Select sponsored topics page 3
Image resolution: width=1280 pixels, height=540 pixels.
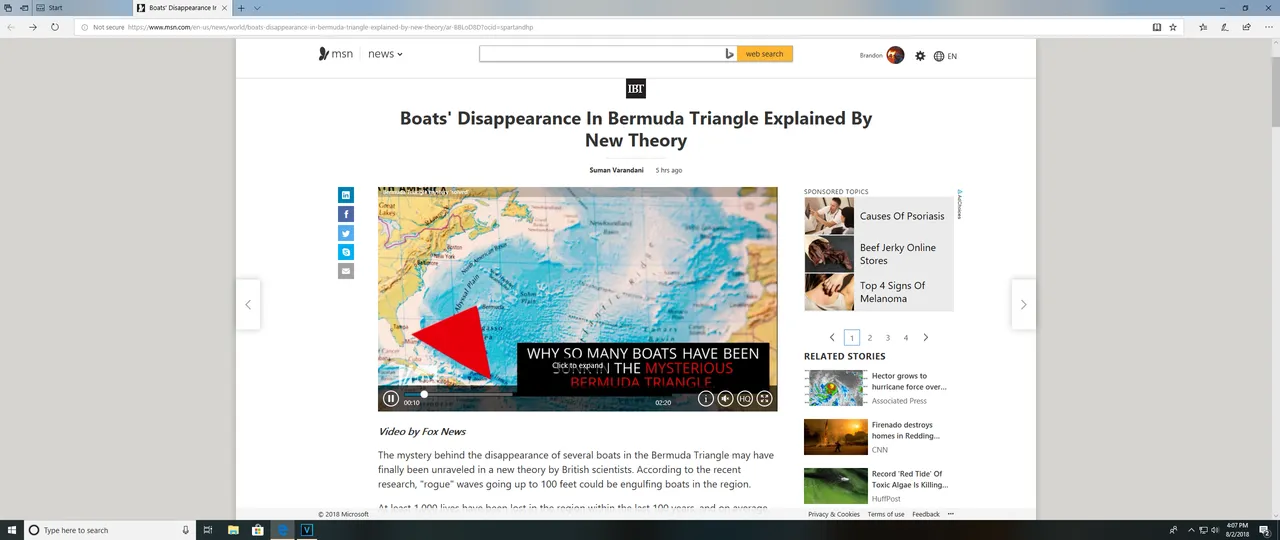click(888, 338)
